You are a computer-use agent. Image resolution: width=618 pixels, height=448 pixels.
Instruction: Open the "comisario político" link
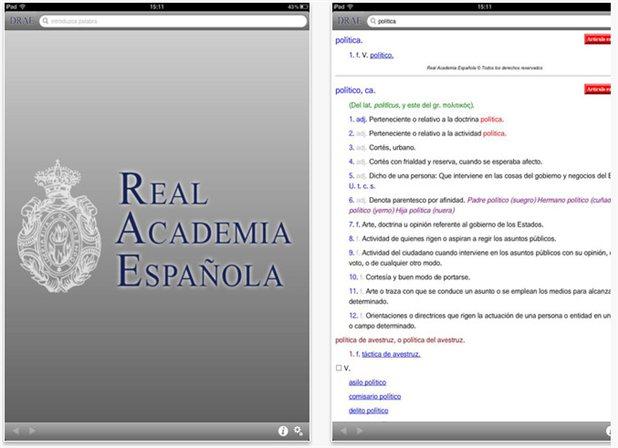tap(374, 396)
